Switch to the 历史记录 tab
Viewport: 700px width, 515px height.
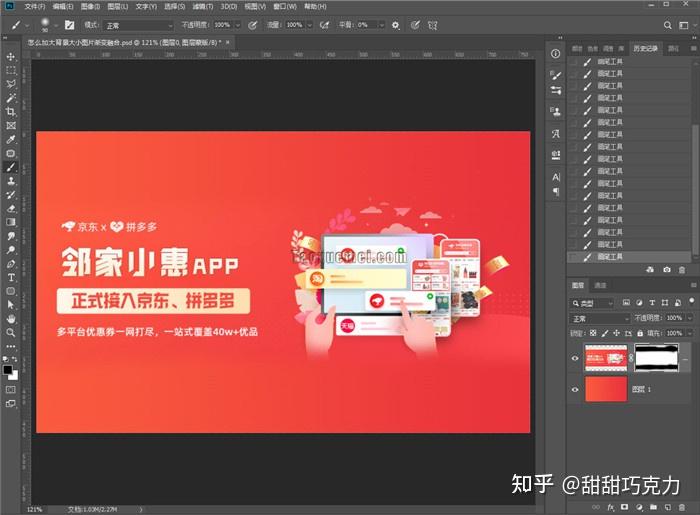click(x=645, y=48)
